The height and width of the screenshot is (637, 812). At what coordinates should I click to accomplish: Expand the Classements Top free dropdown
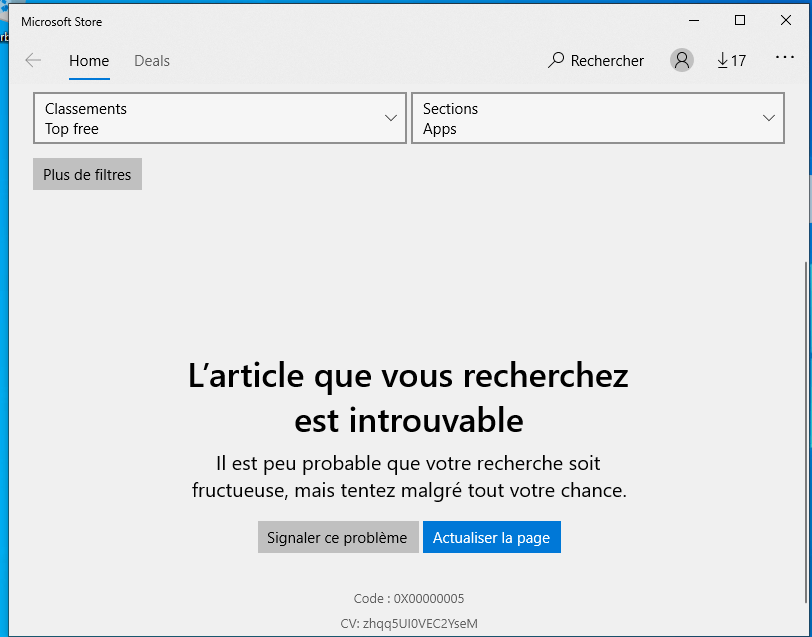(220, 118)
